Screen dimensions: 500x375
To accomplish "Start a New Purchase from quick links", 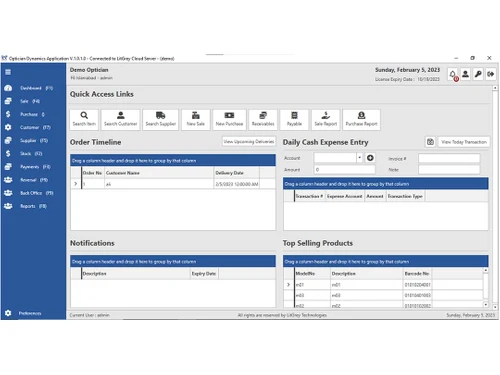I will point(229,119).
